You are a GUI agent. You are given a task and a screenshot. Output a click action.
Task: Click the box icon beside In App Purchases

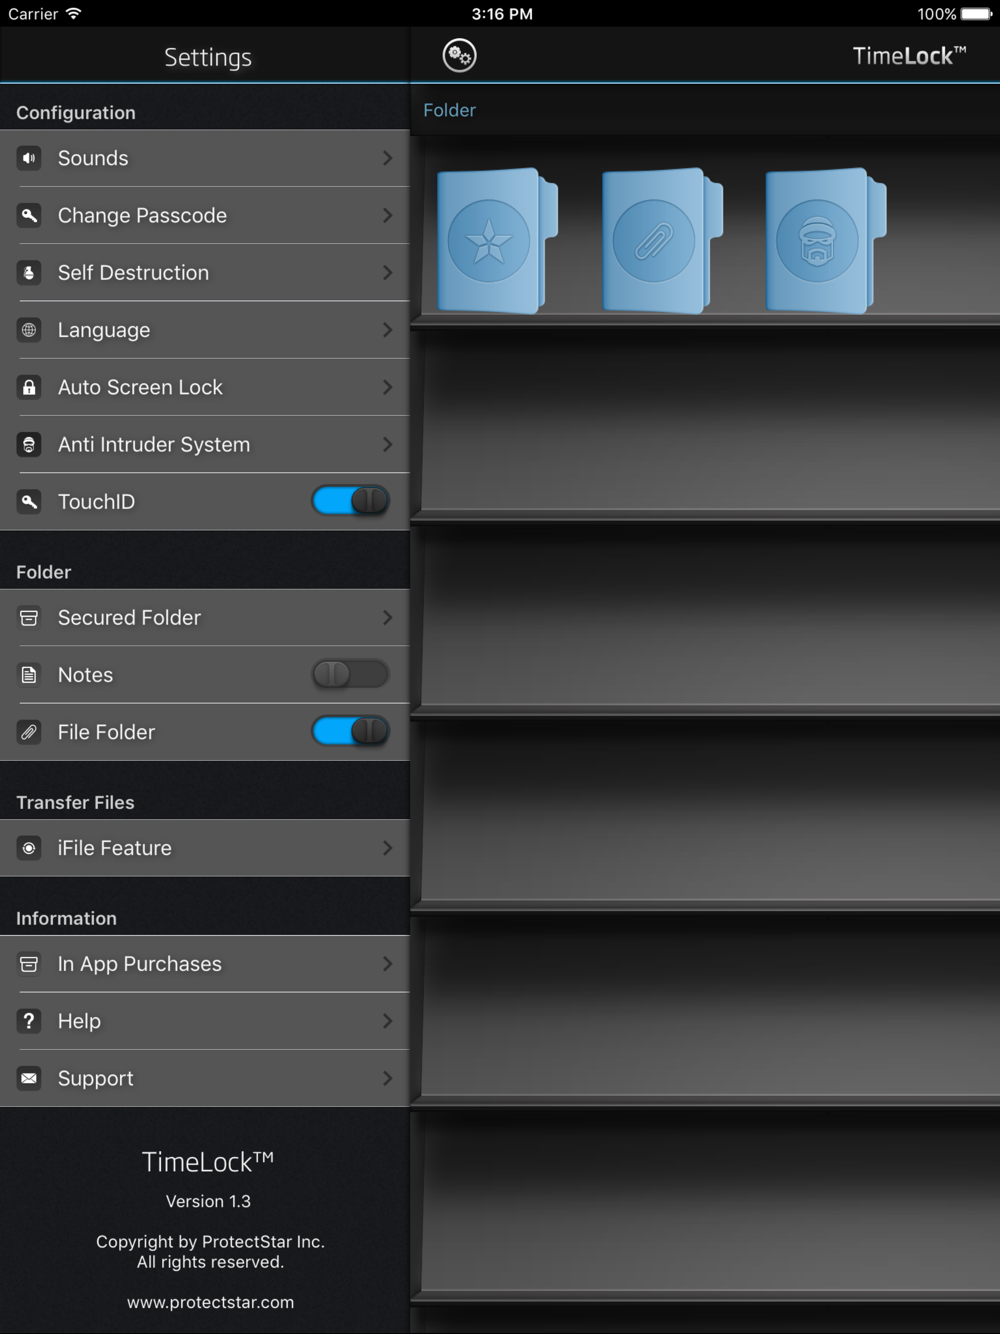click(29, 964)
